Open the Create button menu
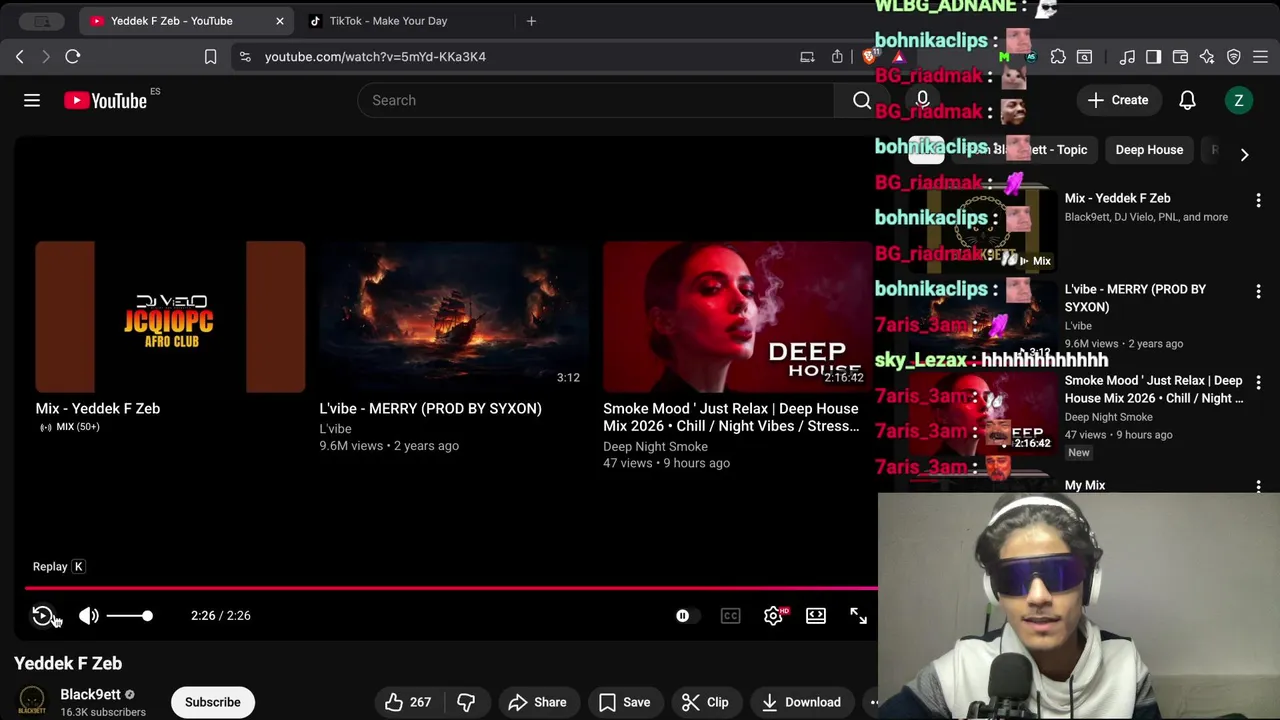 tap(1118, 100)
